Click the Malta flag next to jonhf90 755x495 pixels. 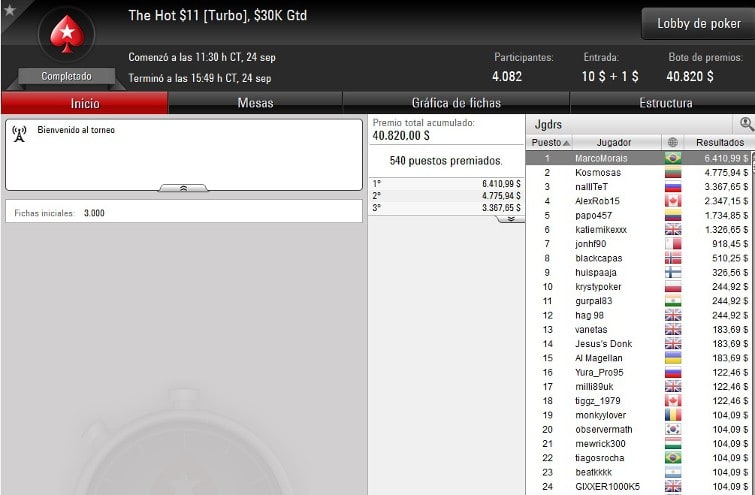click(x=673, y=244)
